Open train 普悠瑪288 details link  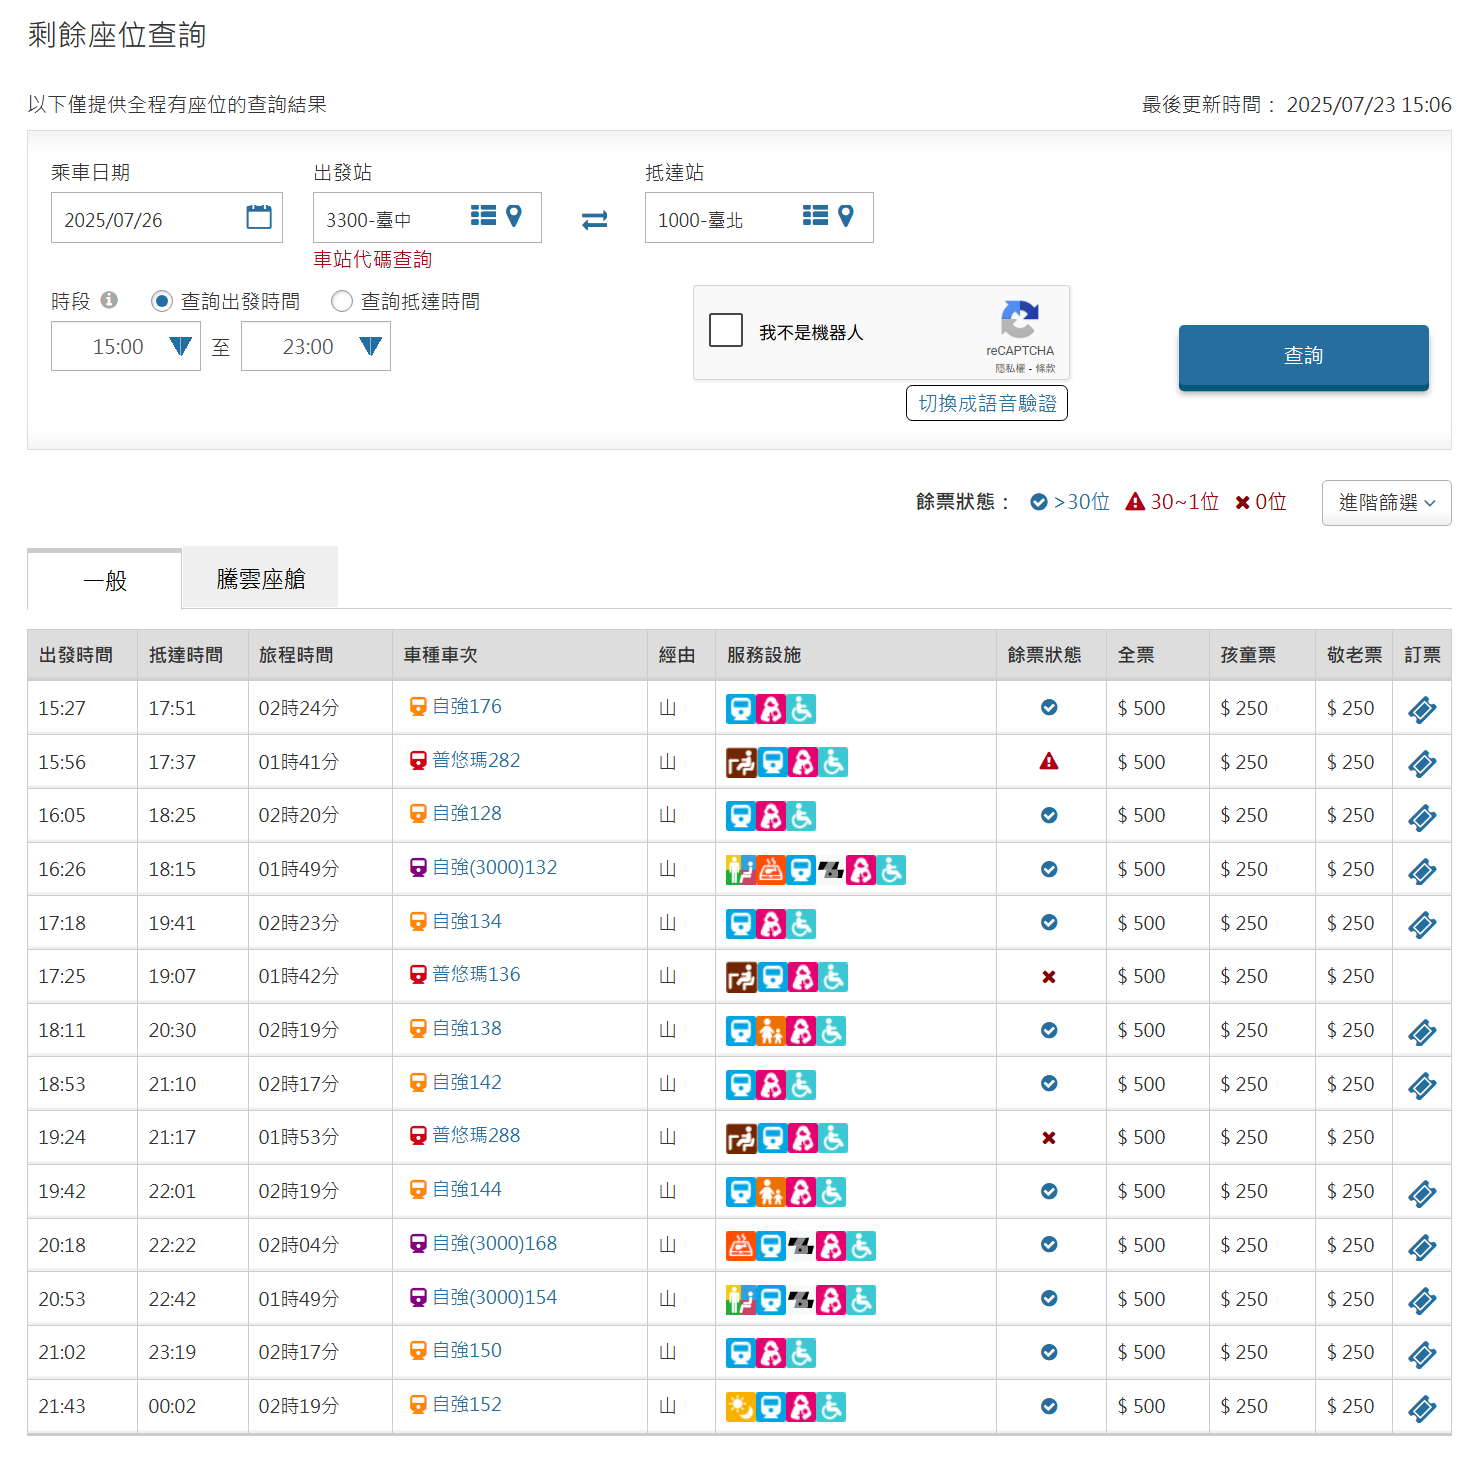476,1135
